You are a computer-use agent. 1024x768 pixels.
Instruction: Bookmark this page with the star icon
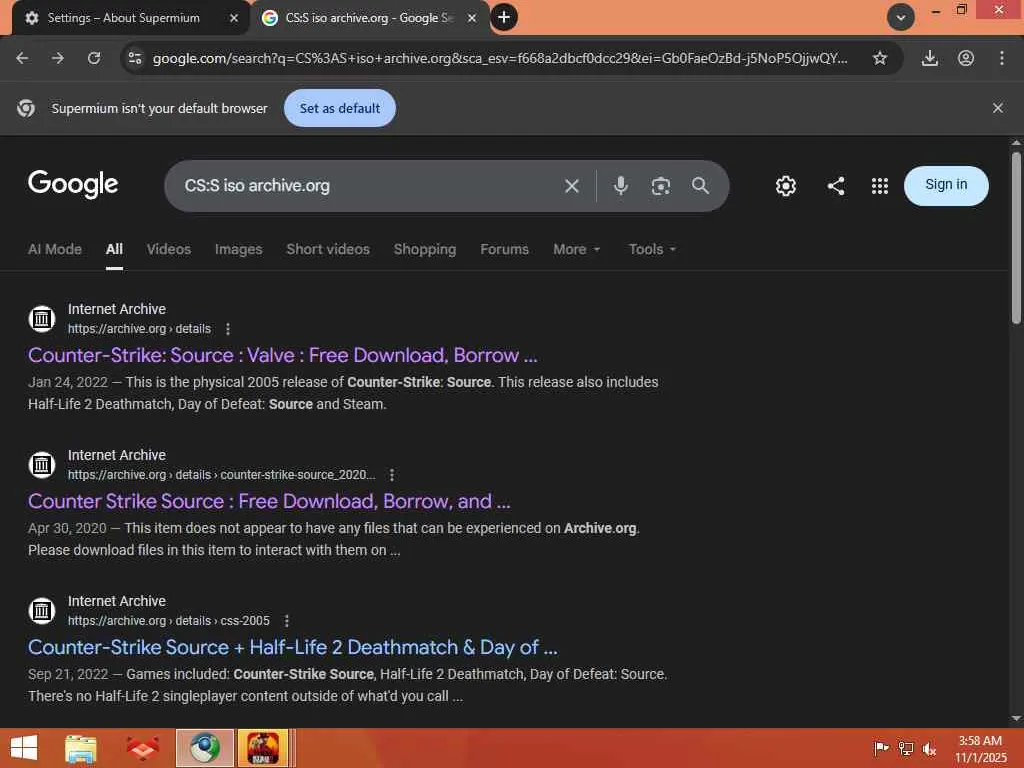click(880, 58)
